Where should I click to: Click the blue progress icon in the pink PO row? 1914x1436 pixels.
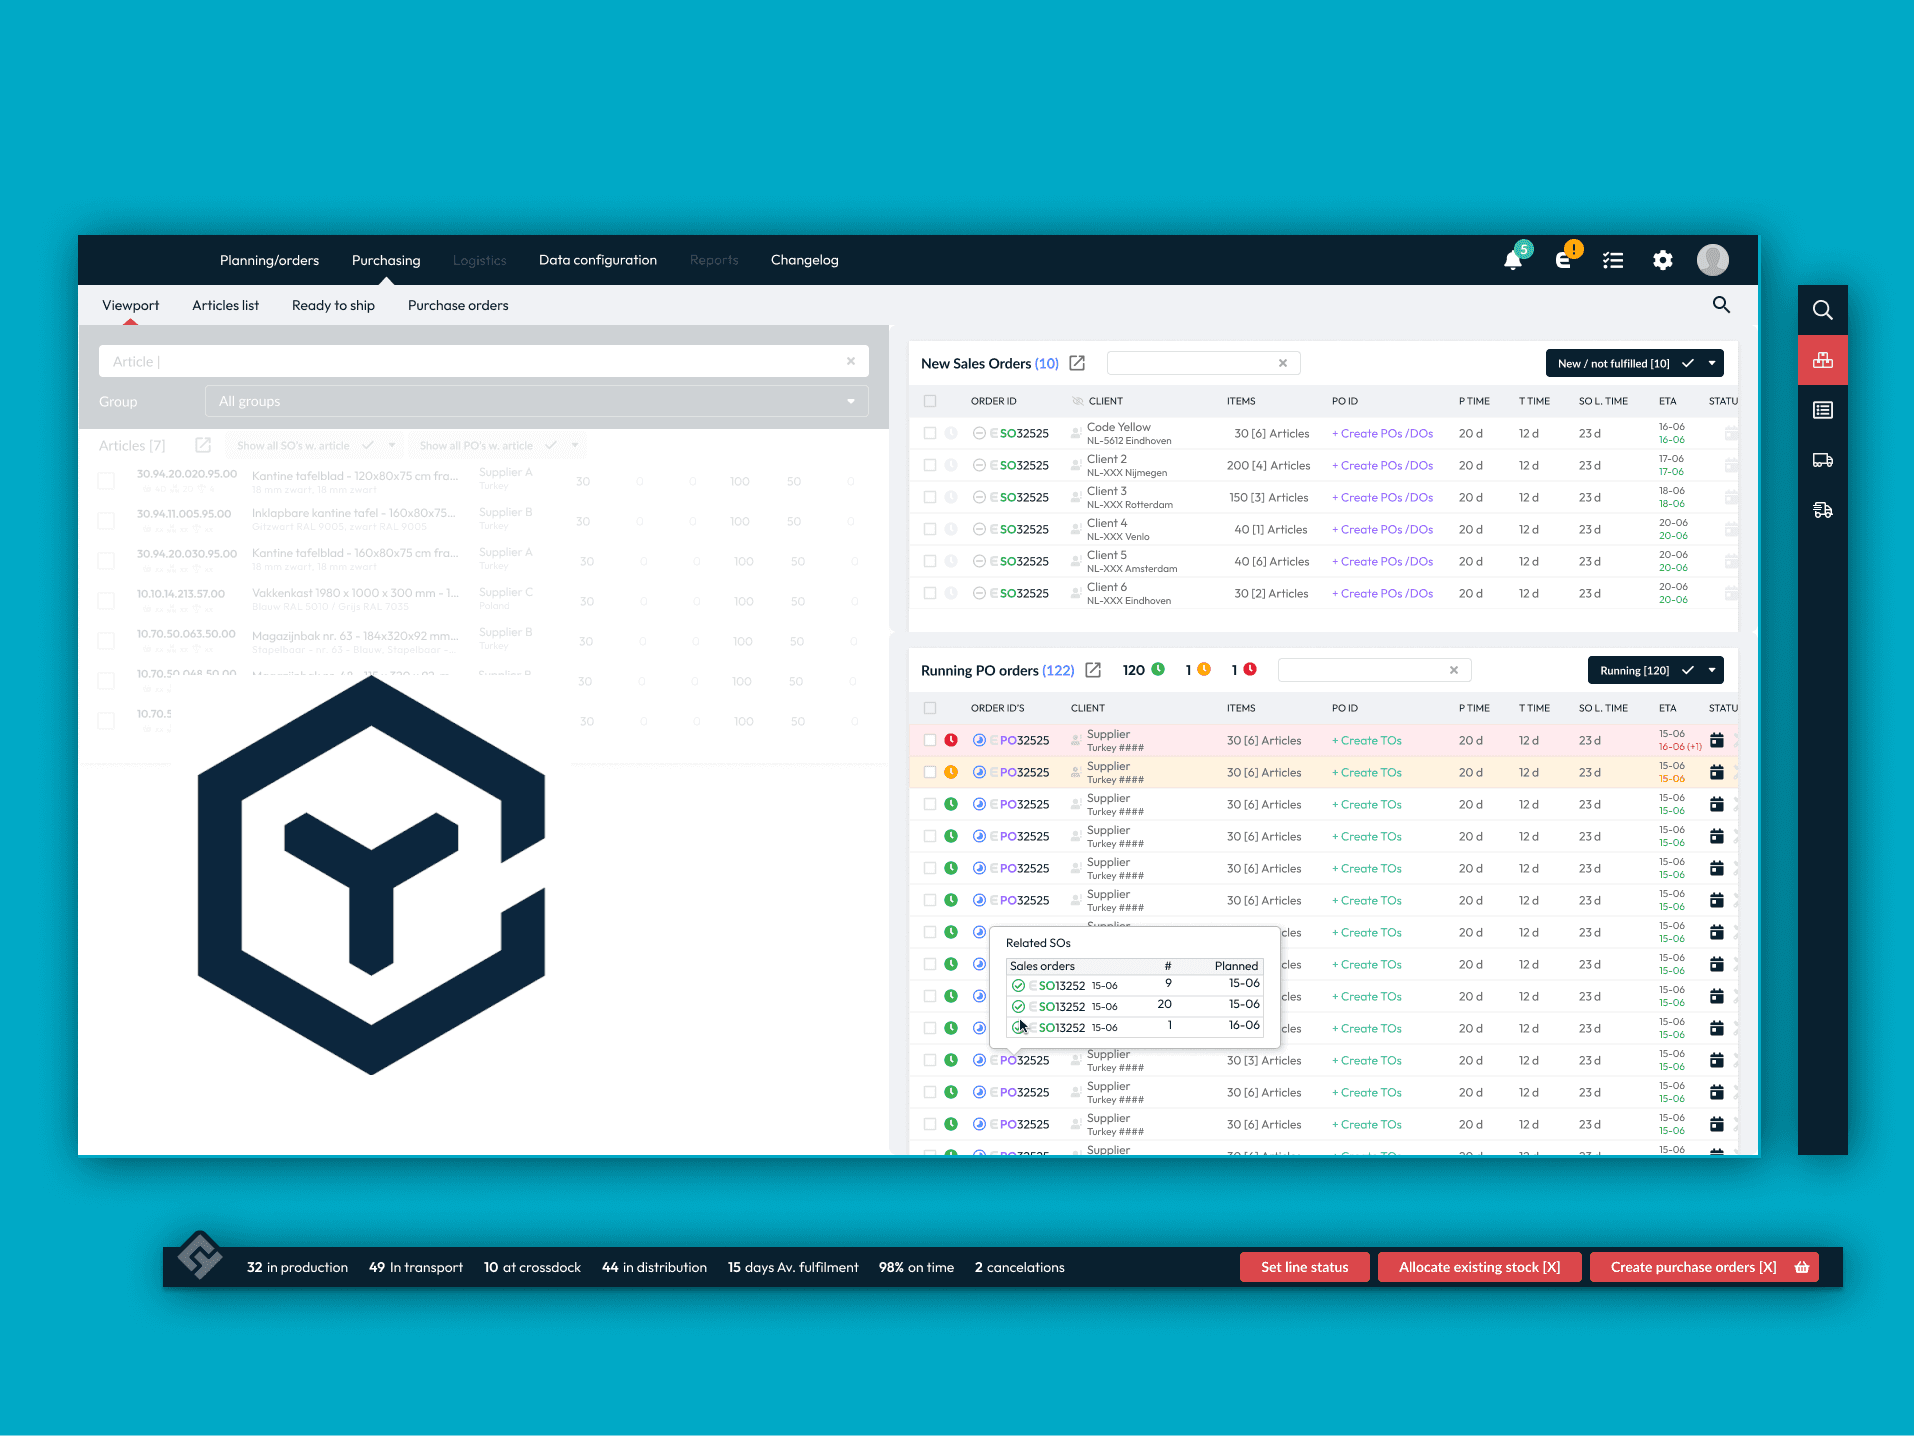click(x=979, y=740)
